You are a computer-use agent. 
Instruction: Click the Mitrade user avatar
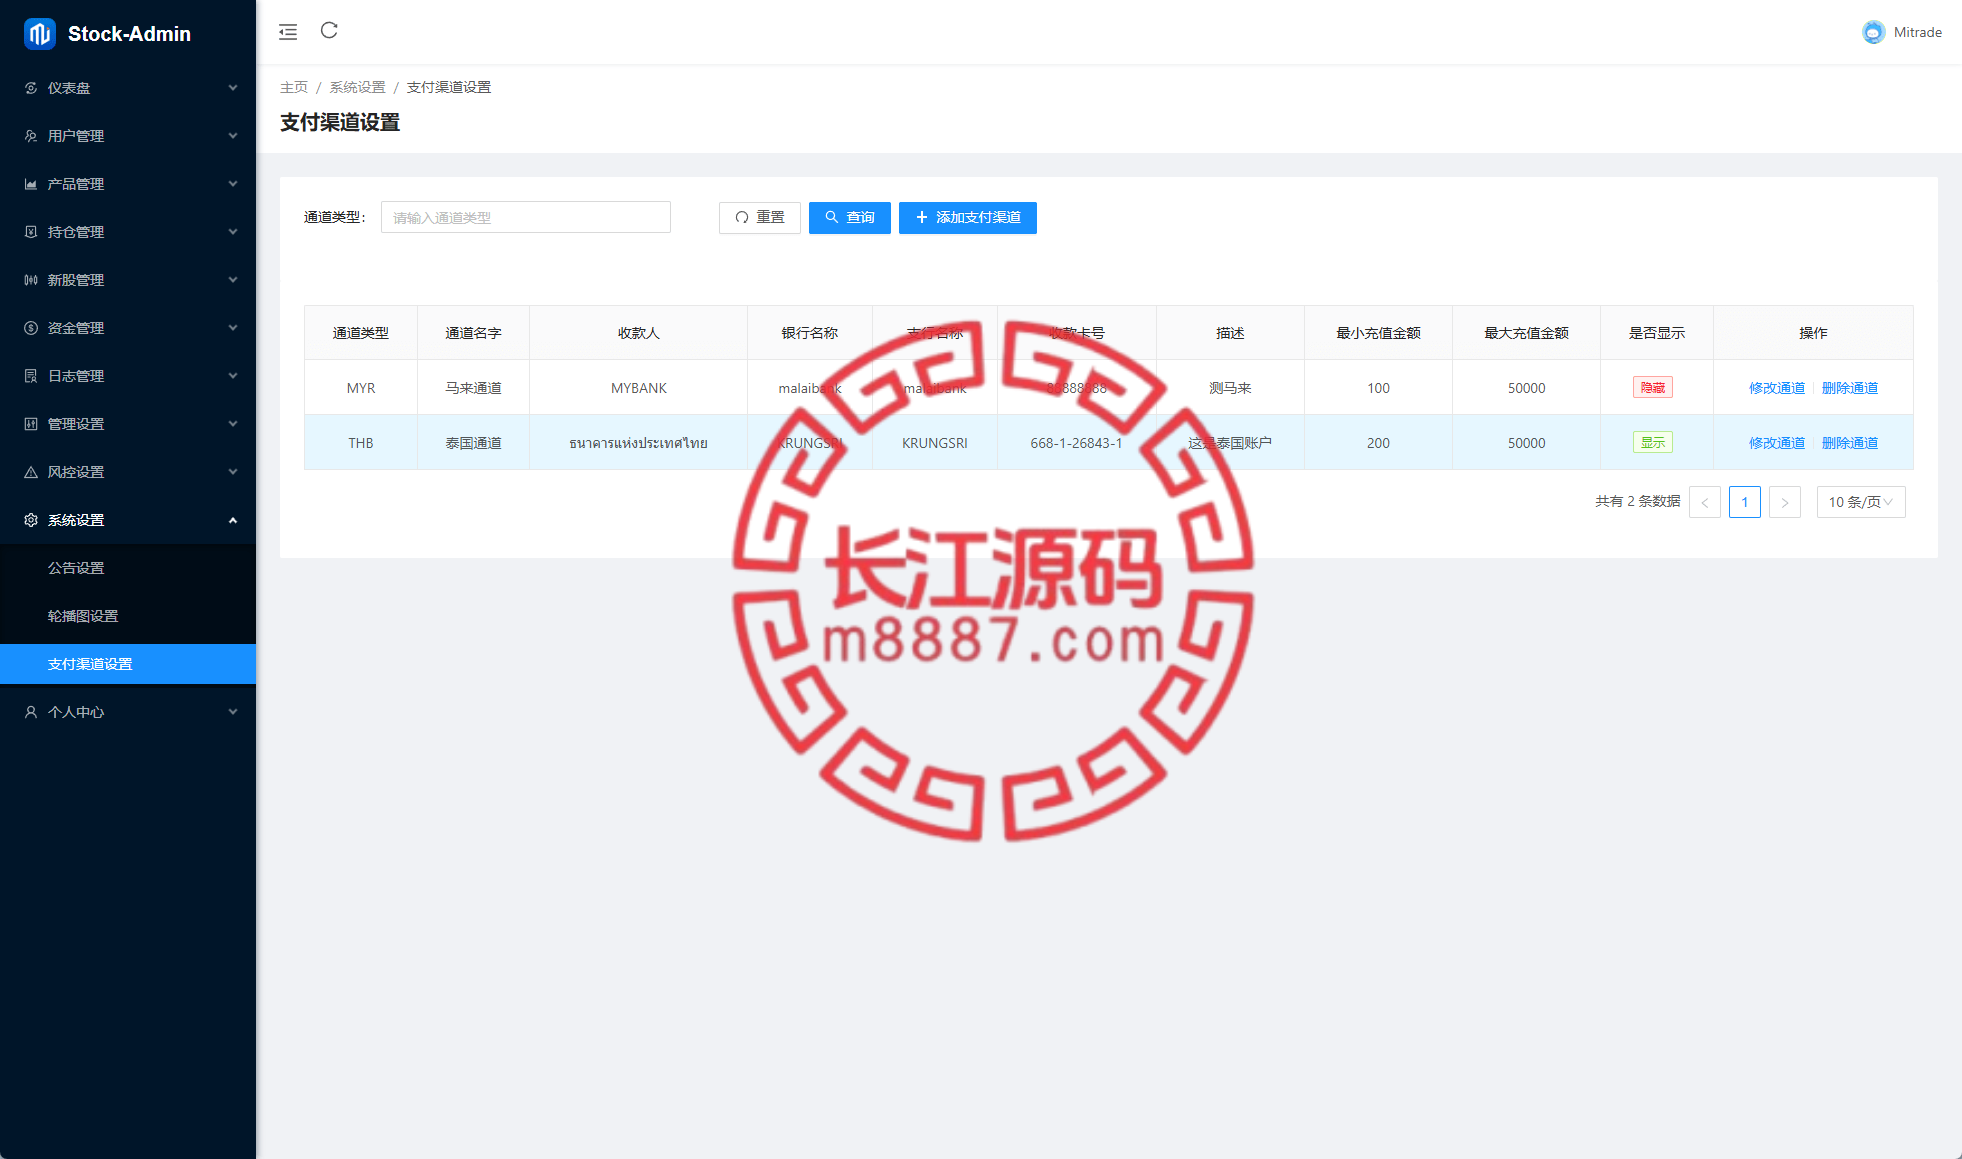tap(1873, 32)
